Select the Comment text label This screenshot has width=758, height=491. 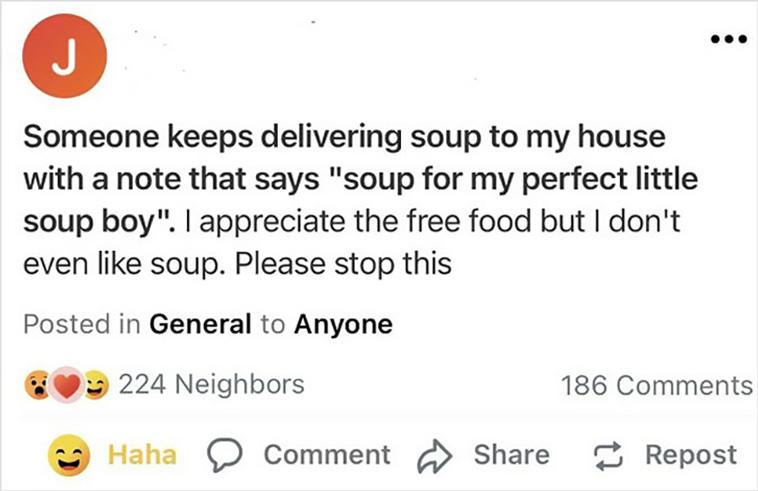tap(327, 455)
